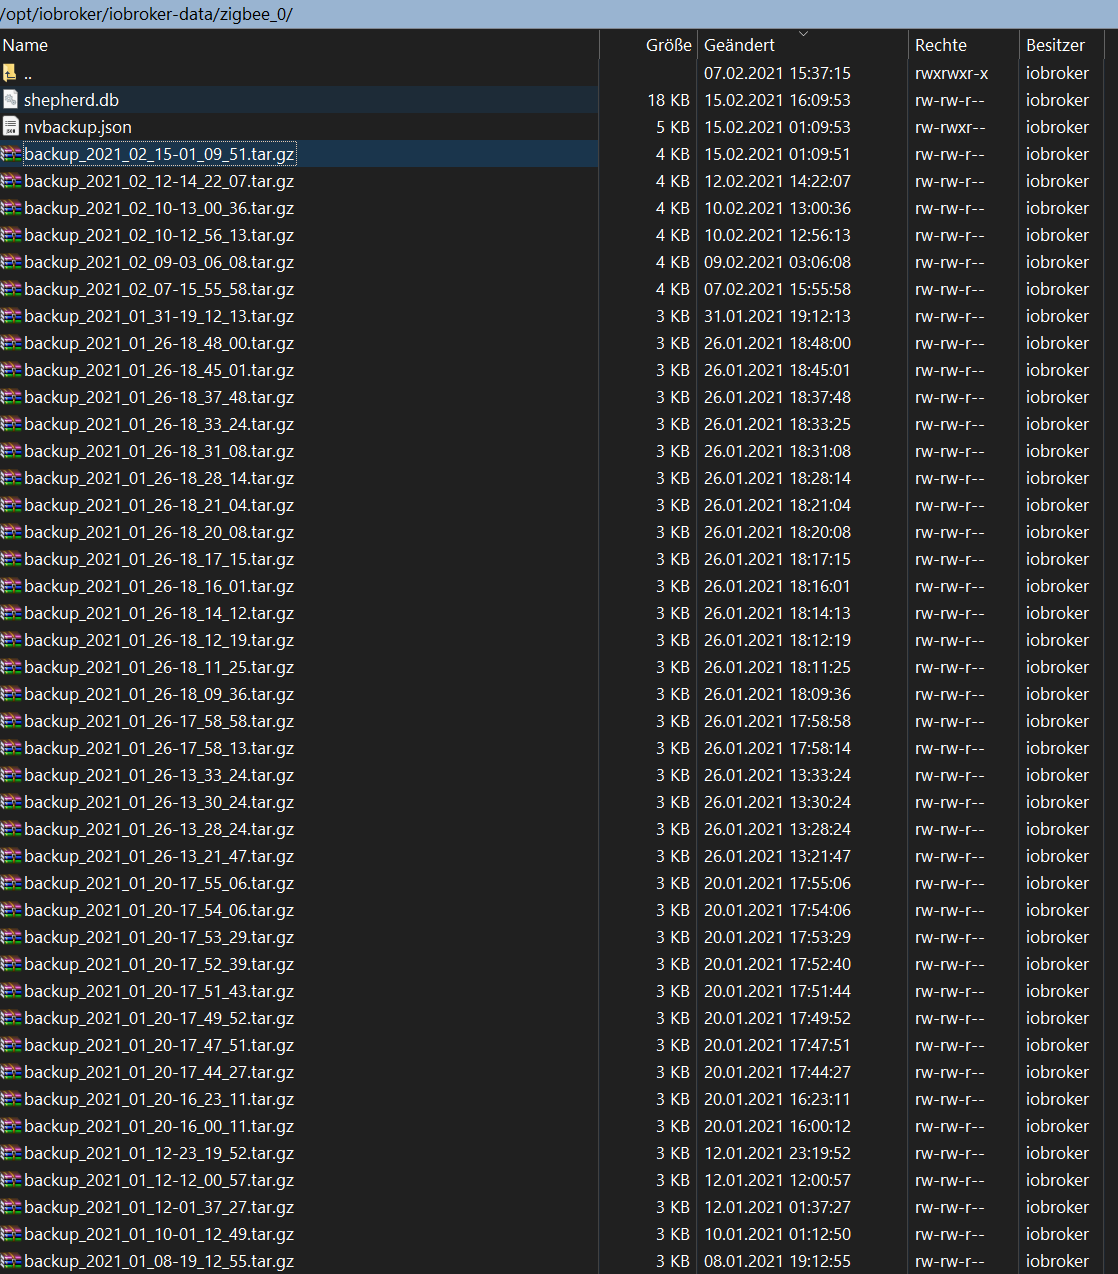Click the shepherd.db file icon
The image size is (1118, 1274).
10,100
